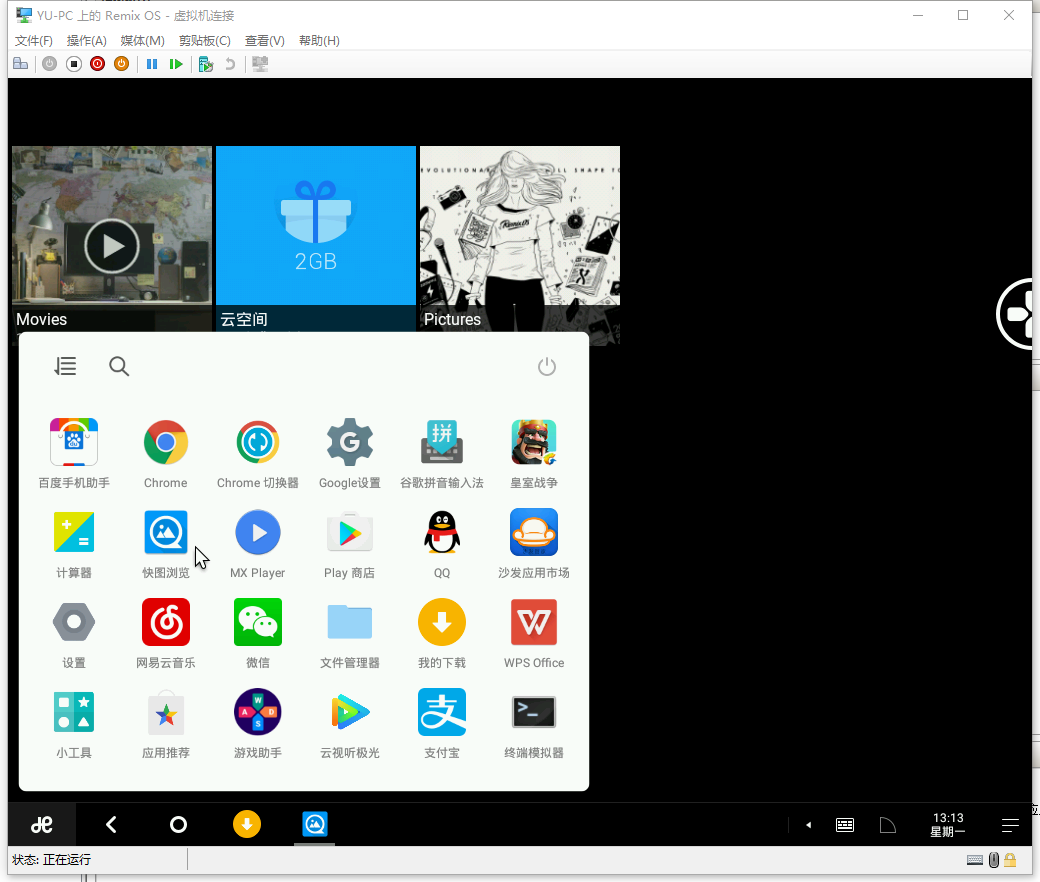The image size is (1040, 882).
Task: Open 支付宝 Alipay app
Action: 441,713
